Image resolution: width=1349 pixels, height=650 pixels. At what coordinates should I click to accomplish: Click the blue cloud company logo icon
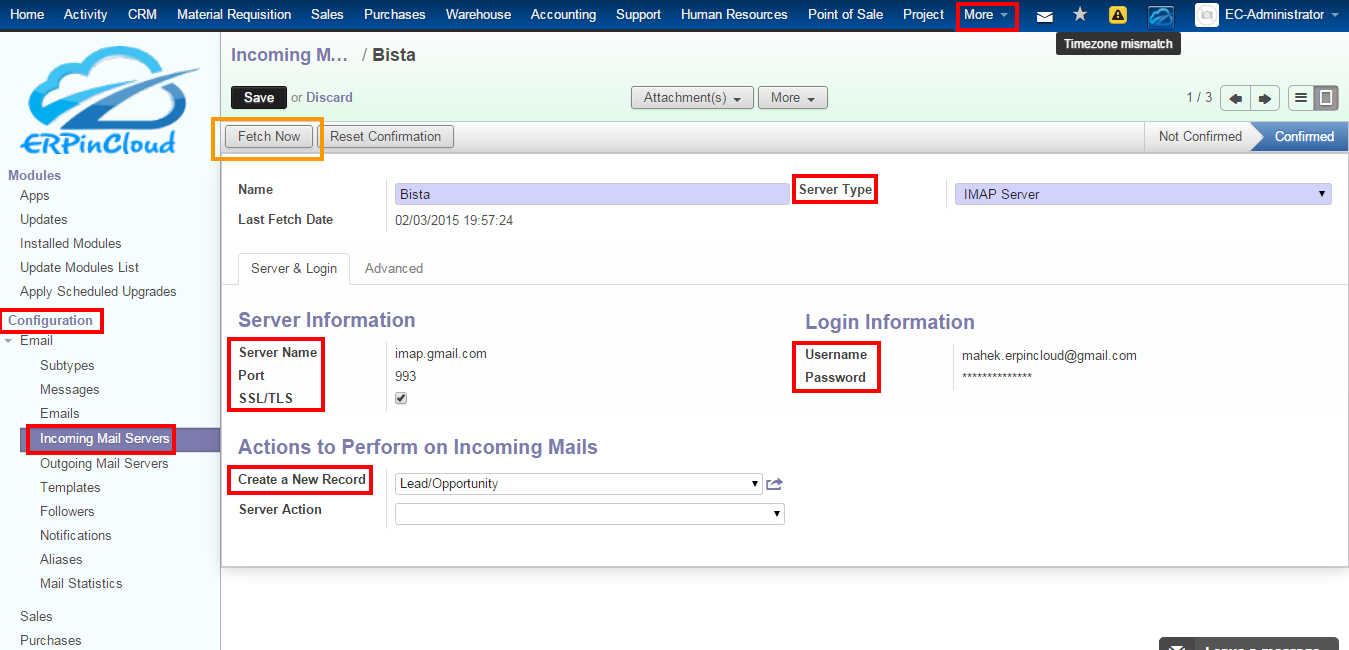[1161, 15]
